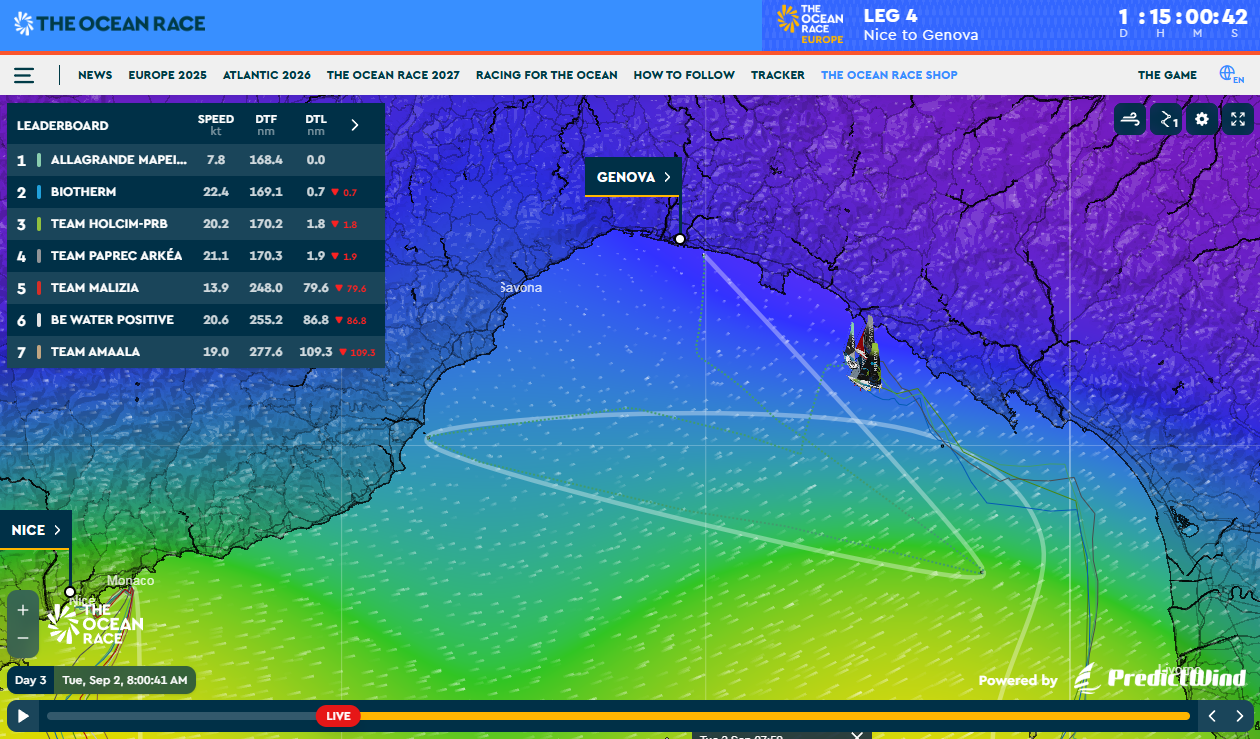Step timeline backward with left arrow

pos(1212,716)
